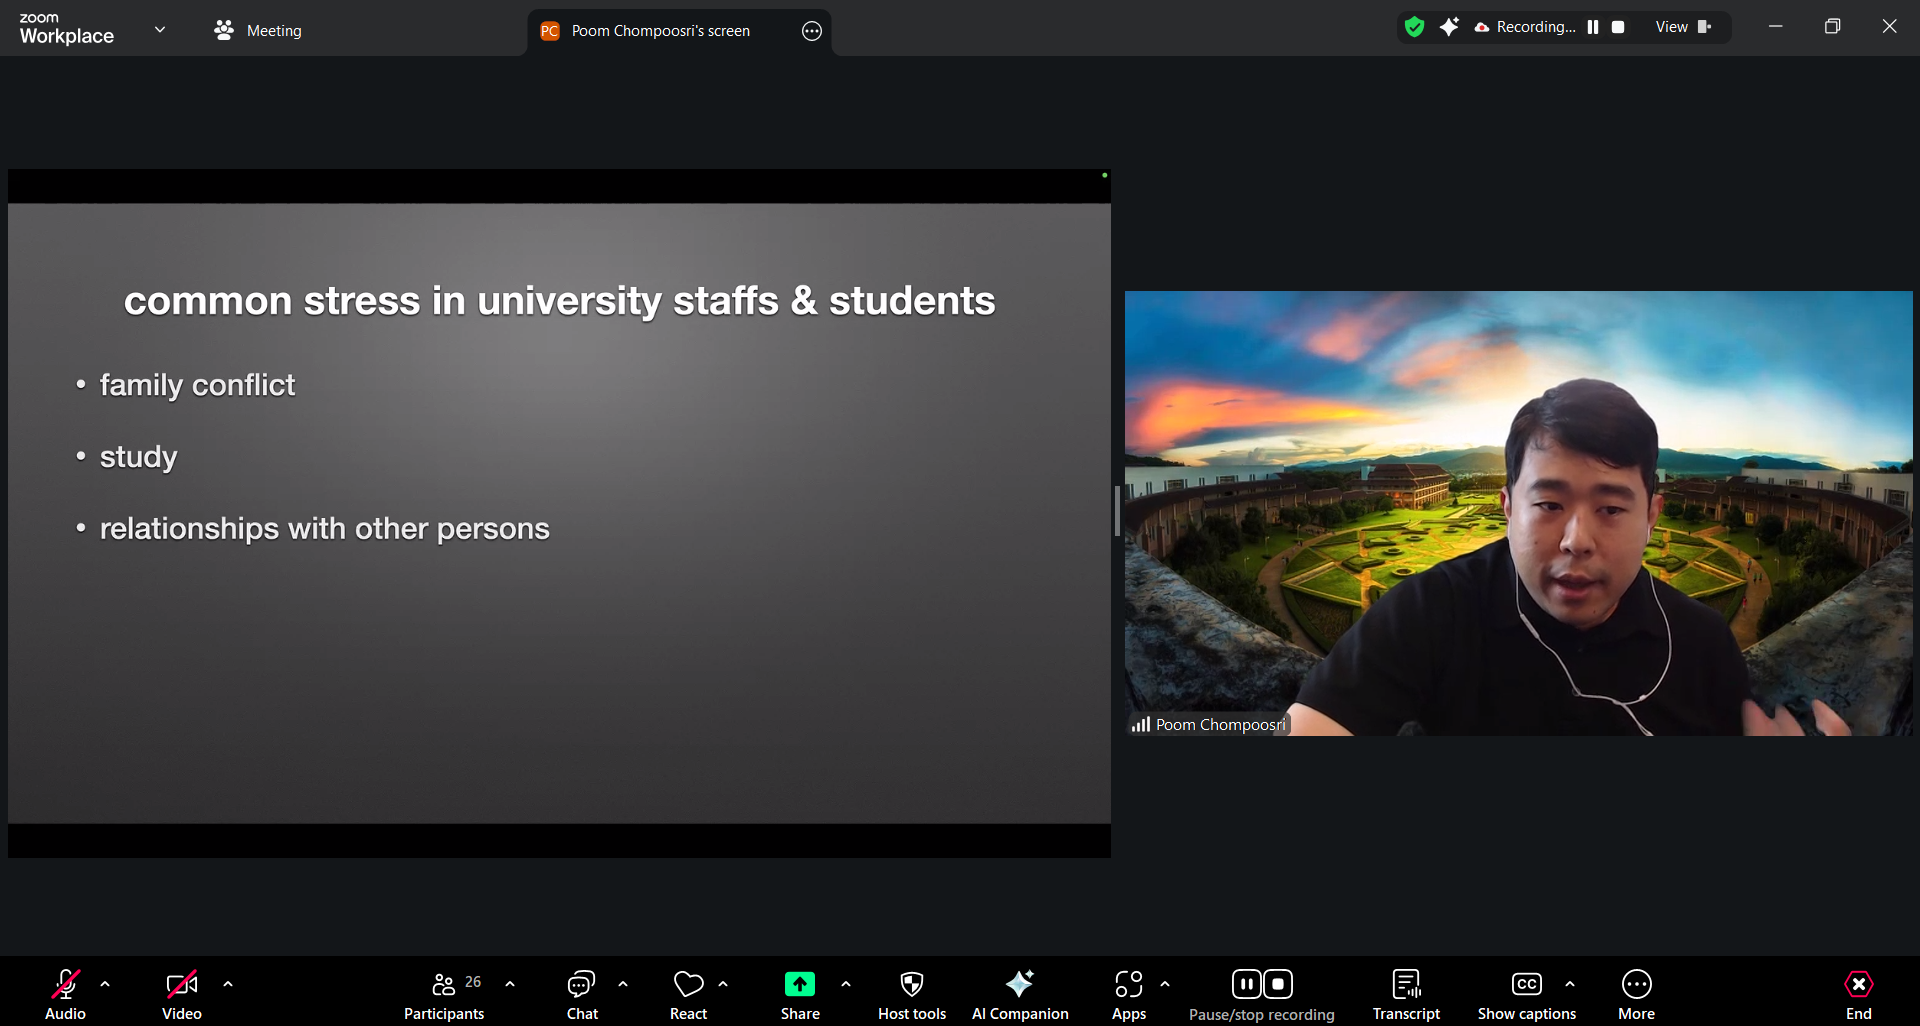The width and height of the screenshot is (1920, 1026).
Task: Click the green Share screen button
Action: (x=799, y=985)
